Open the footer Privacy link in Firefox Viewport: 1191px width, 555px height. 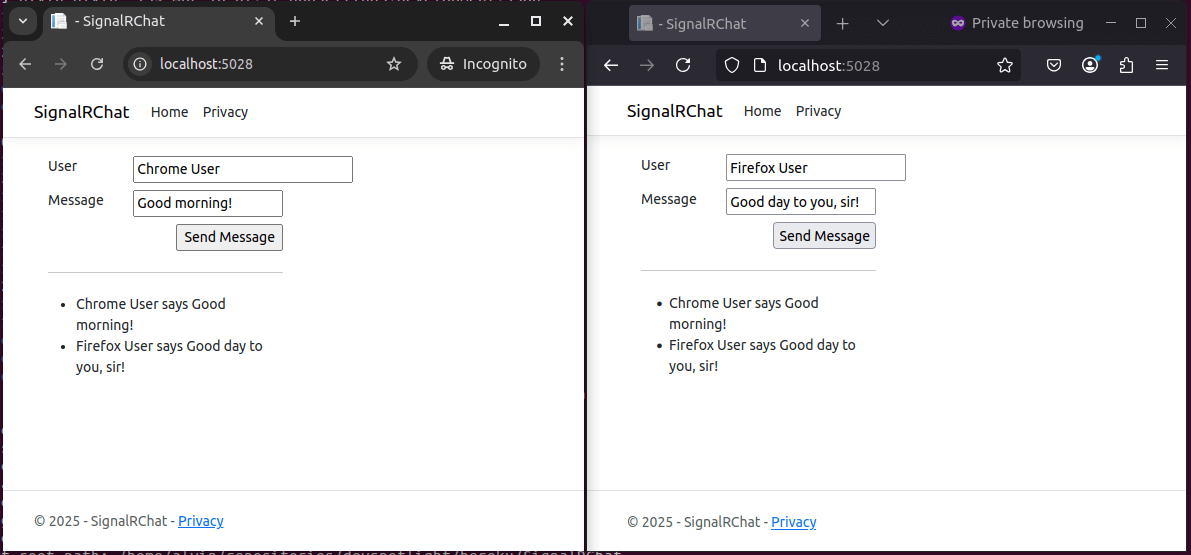(x=794, y=522)
